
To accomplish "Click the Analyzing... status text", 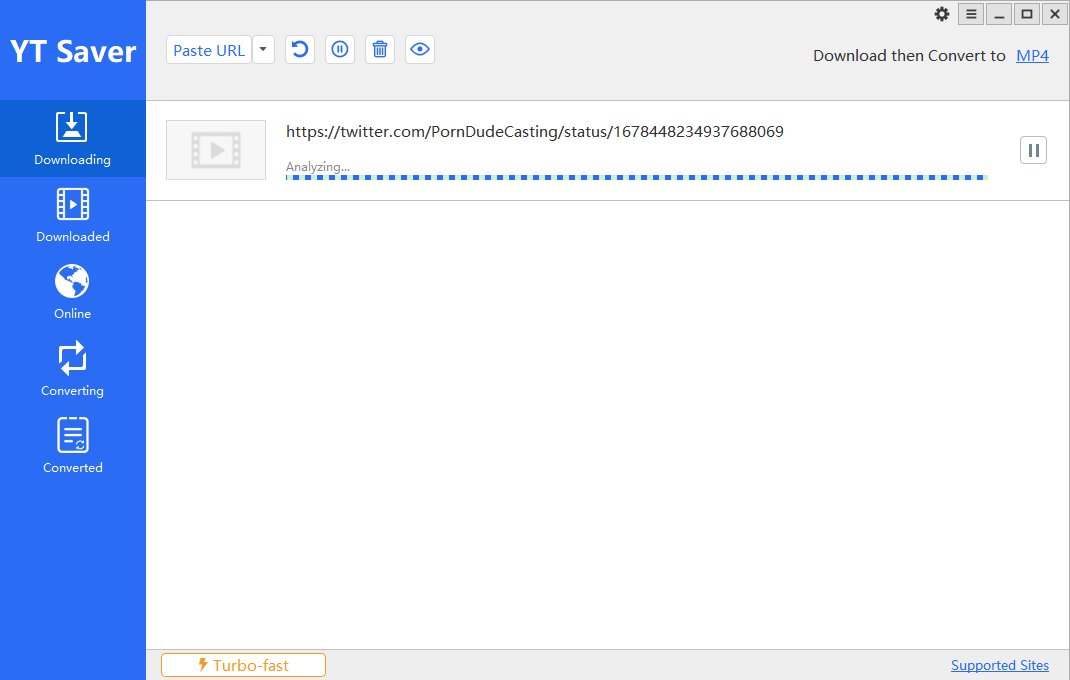I will point(317,167).
